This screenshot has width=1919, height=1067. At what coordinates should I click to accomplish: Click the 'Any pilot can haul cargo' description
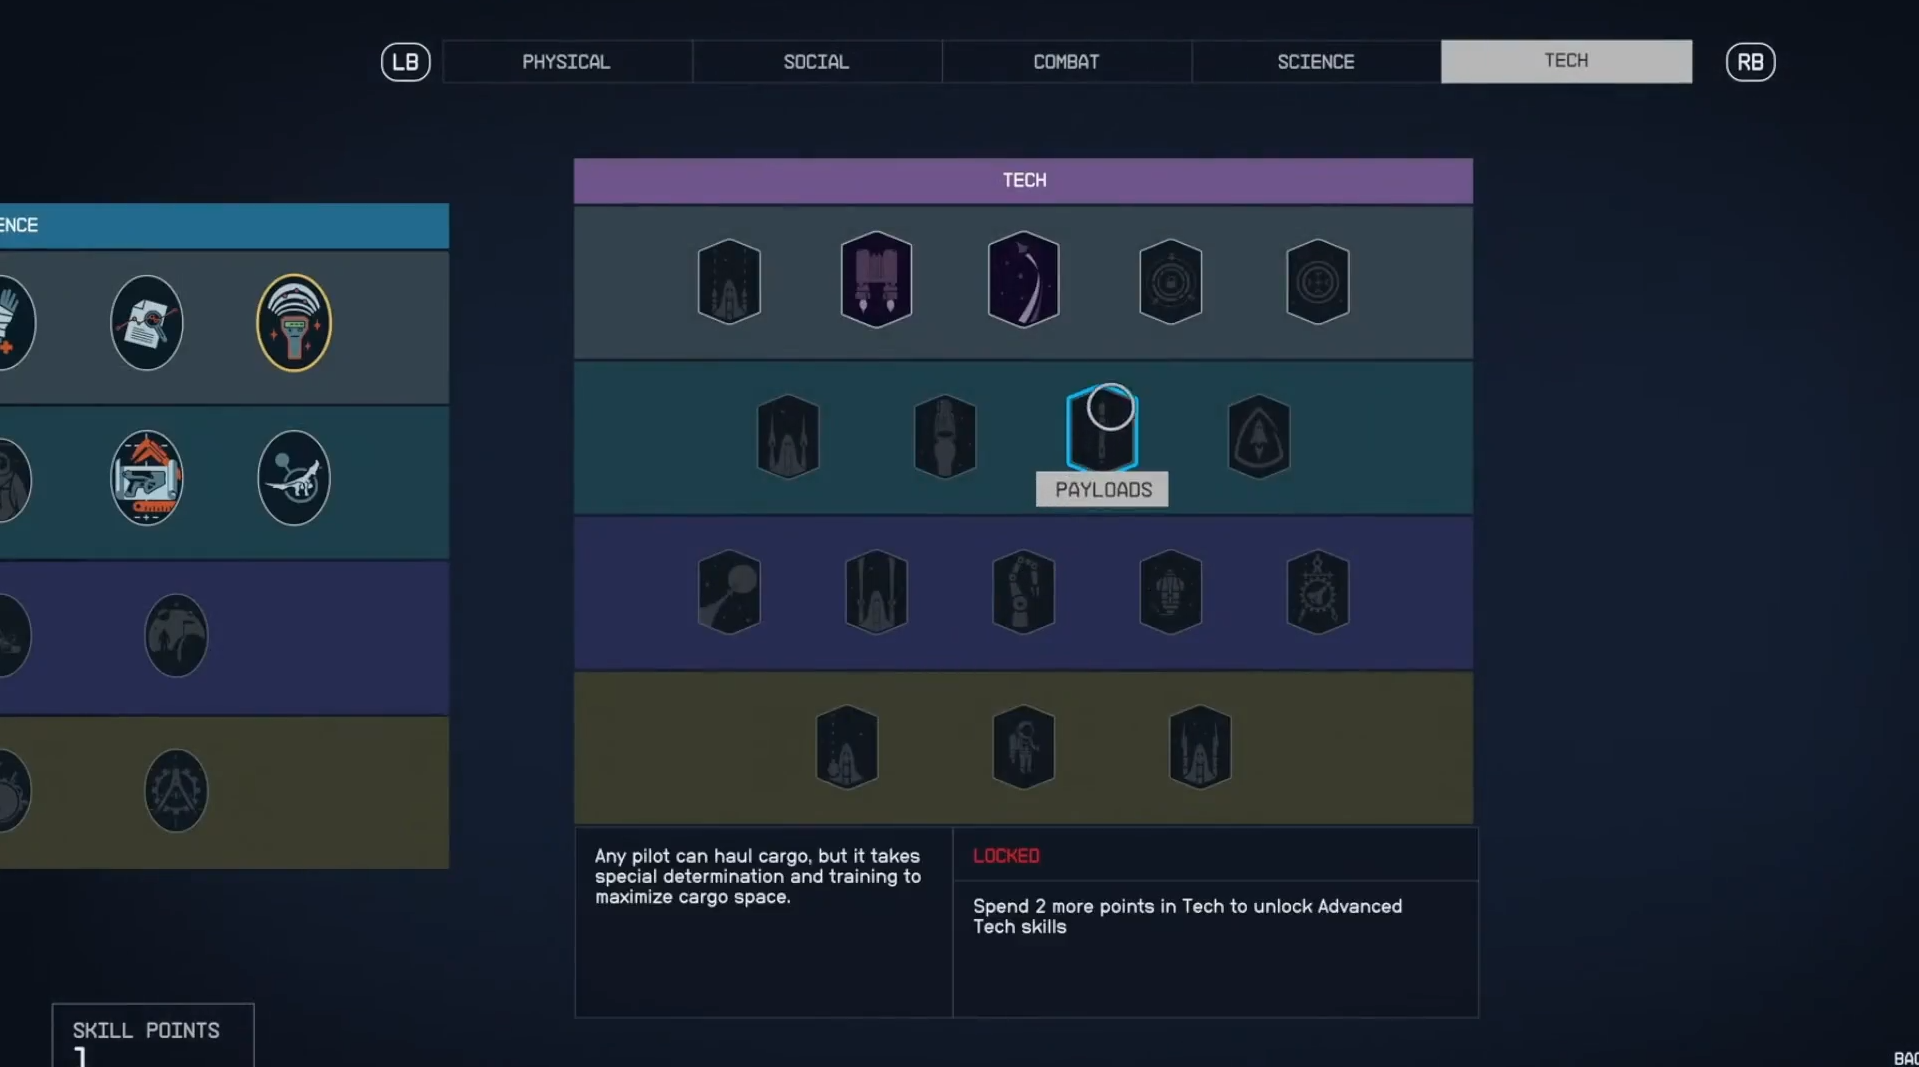[x=758, y=876]
